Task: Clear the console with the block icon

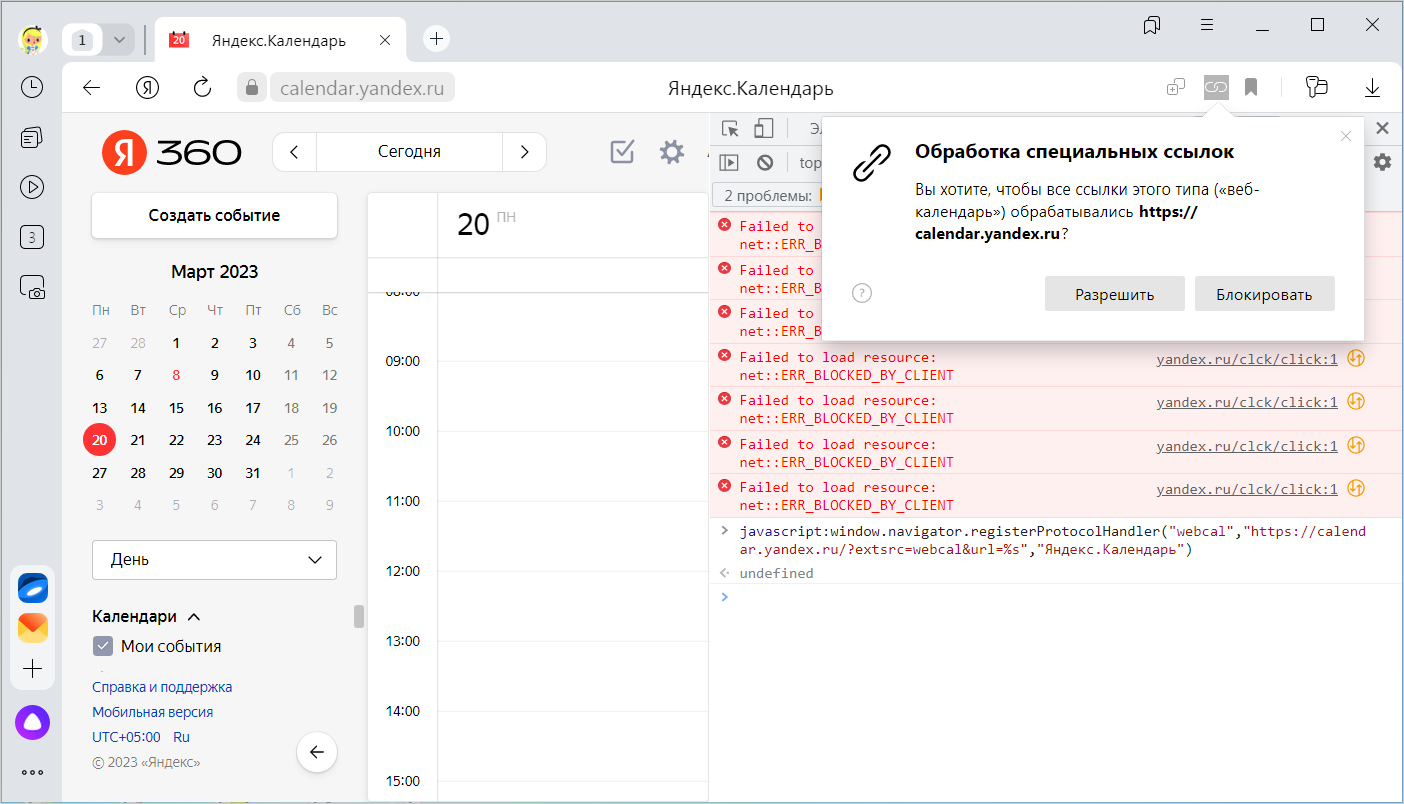Action: 765,162
